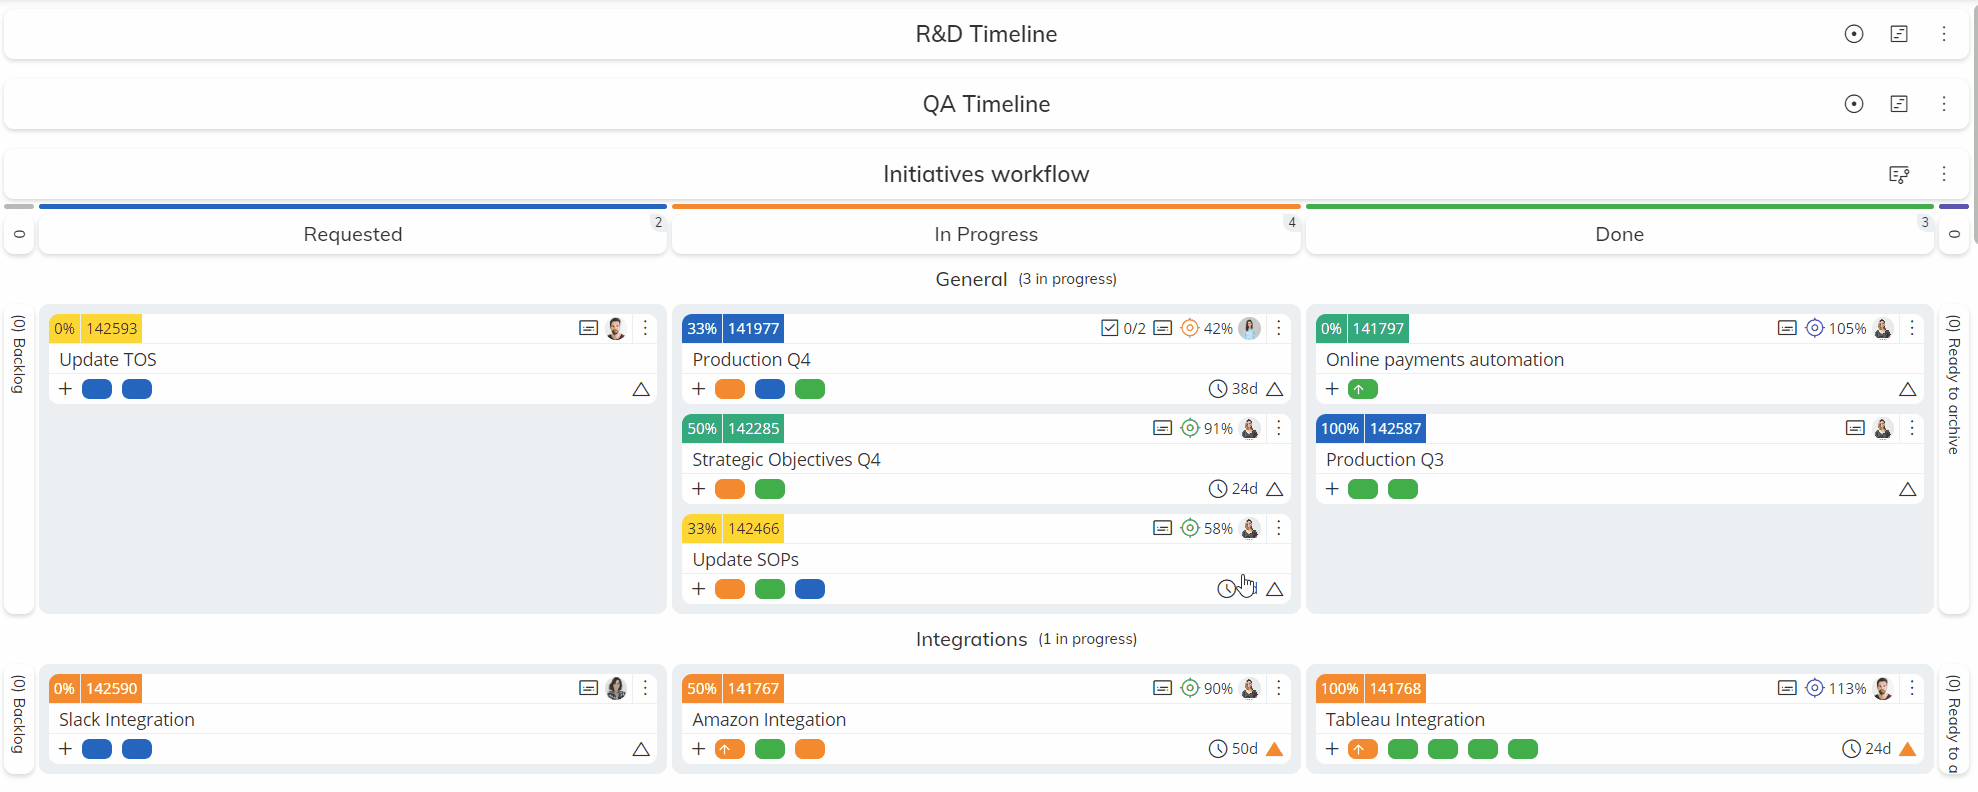Viewport: 1978px width, 792px height.
Task: Click the Tableau Integration 113% target icon
Action: (1815, 688)
